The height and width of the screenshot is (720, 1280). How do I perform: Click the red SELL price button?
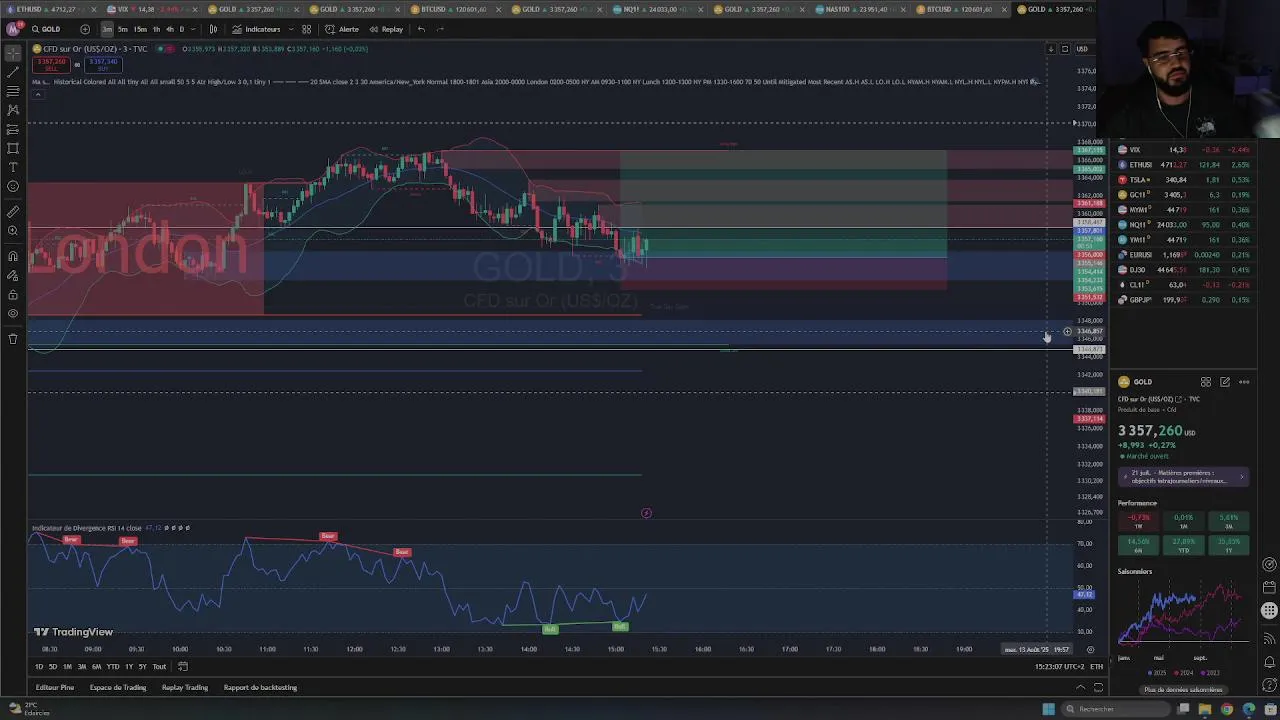pyautogui.click(x=51, y=64)
